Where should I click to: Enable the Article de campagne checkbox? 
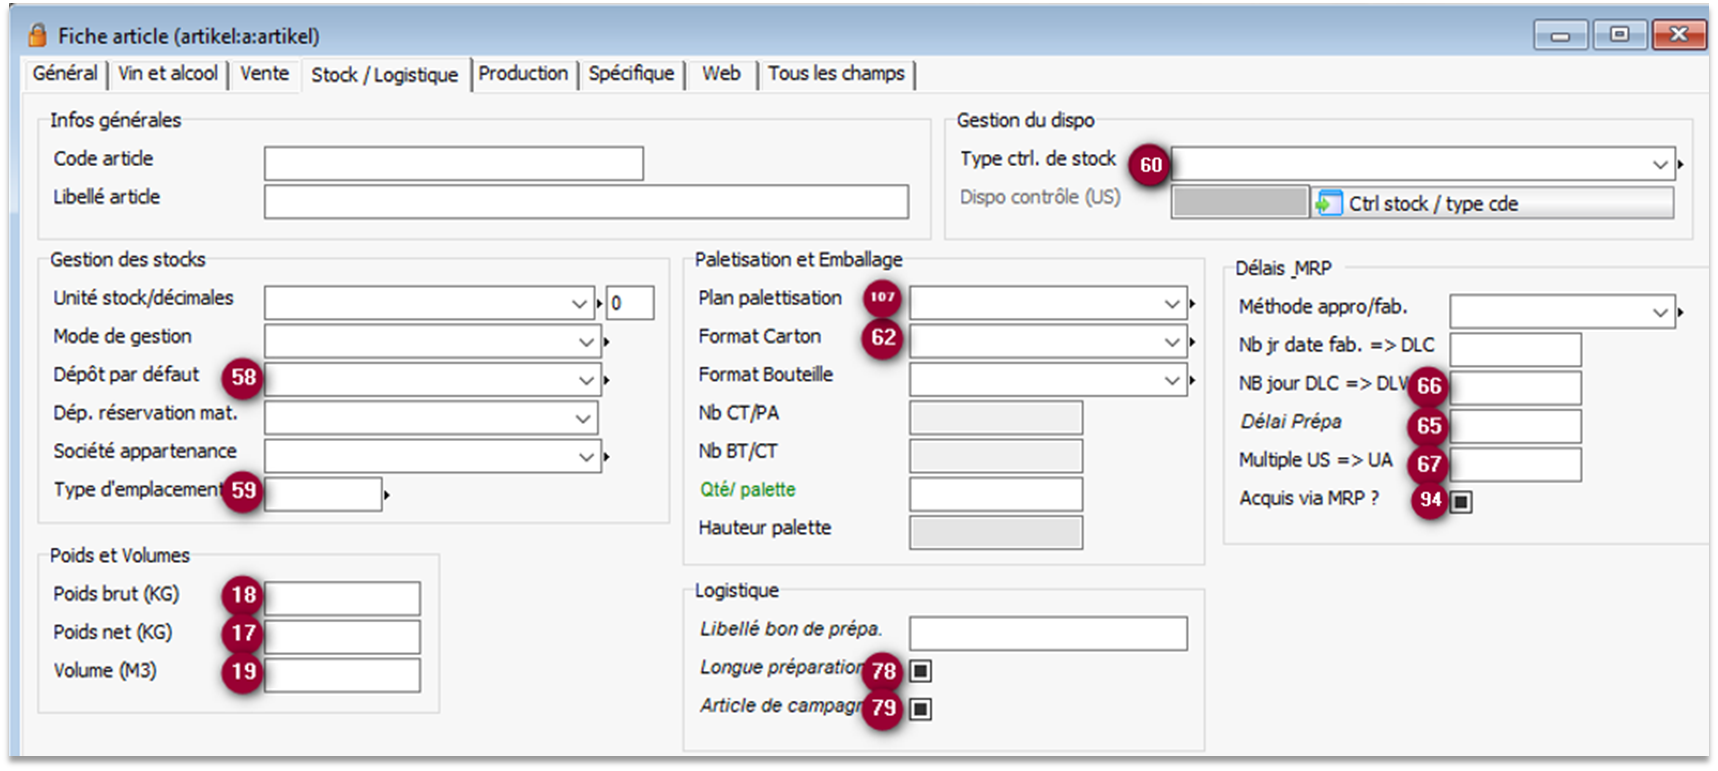[x=921, y=709]
